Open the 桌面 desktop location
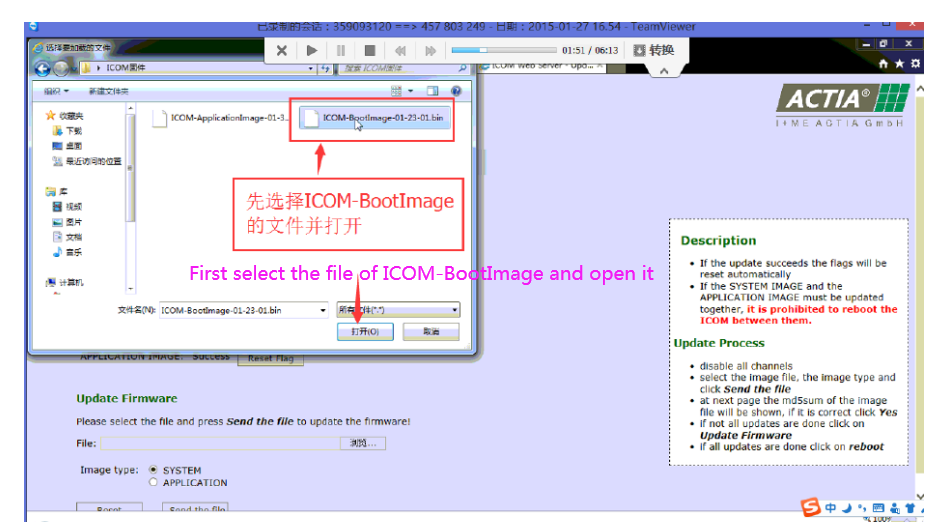The height and width of the screenshot is (522, 935). (67, 146)
